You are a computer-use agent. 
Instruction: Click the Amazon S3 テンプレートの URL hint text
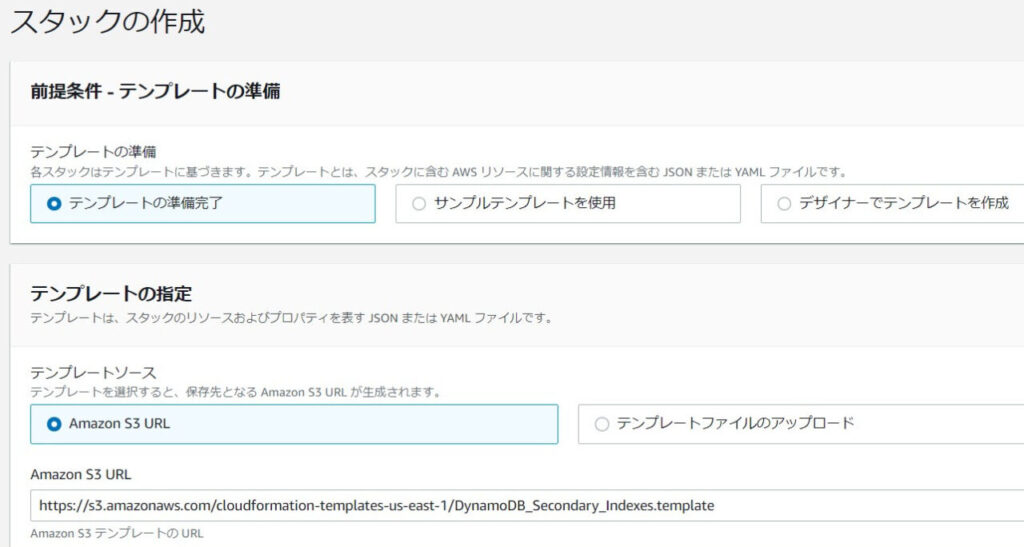pos(117,533)
